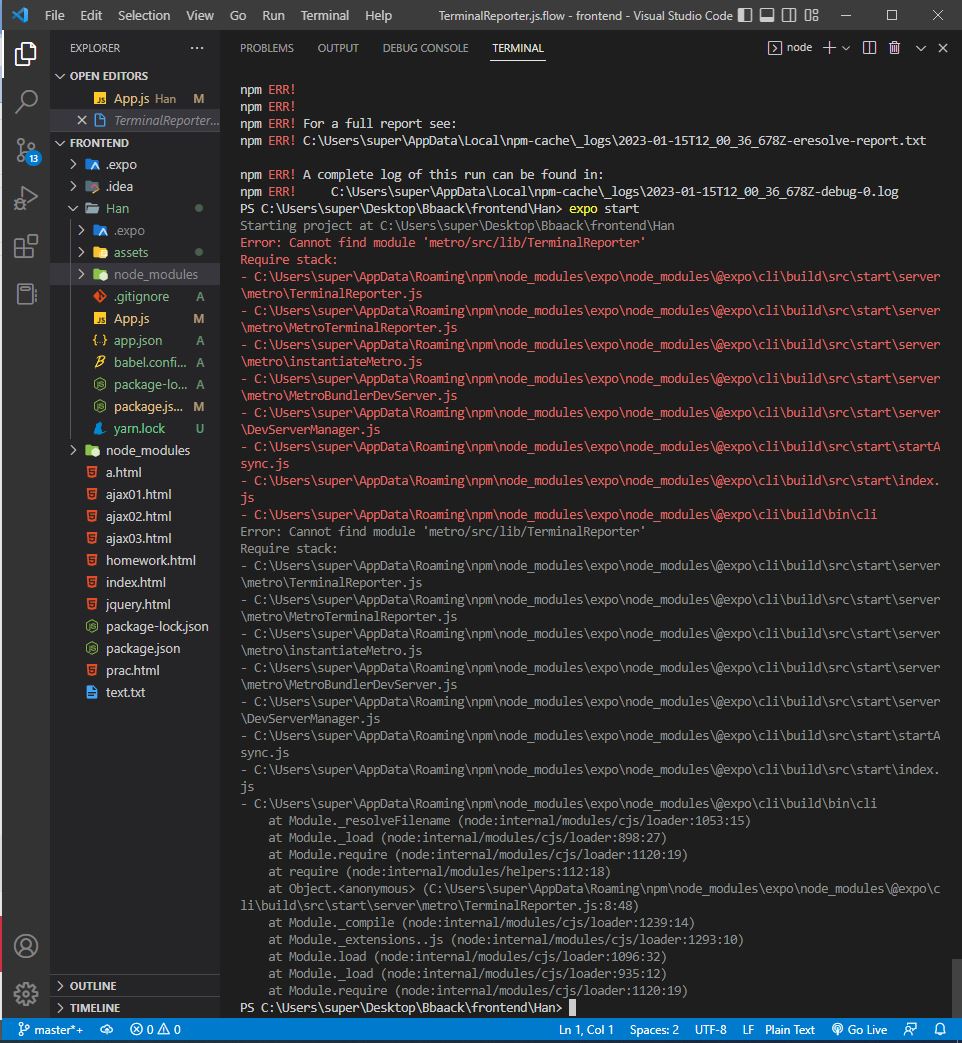
Task: Open the Accounts icon in activity bar
Action: [26, 946]
